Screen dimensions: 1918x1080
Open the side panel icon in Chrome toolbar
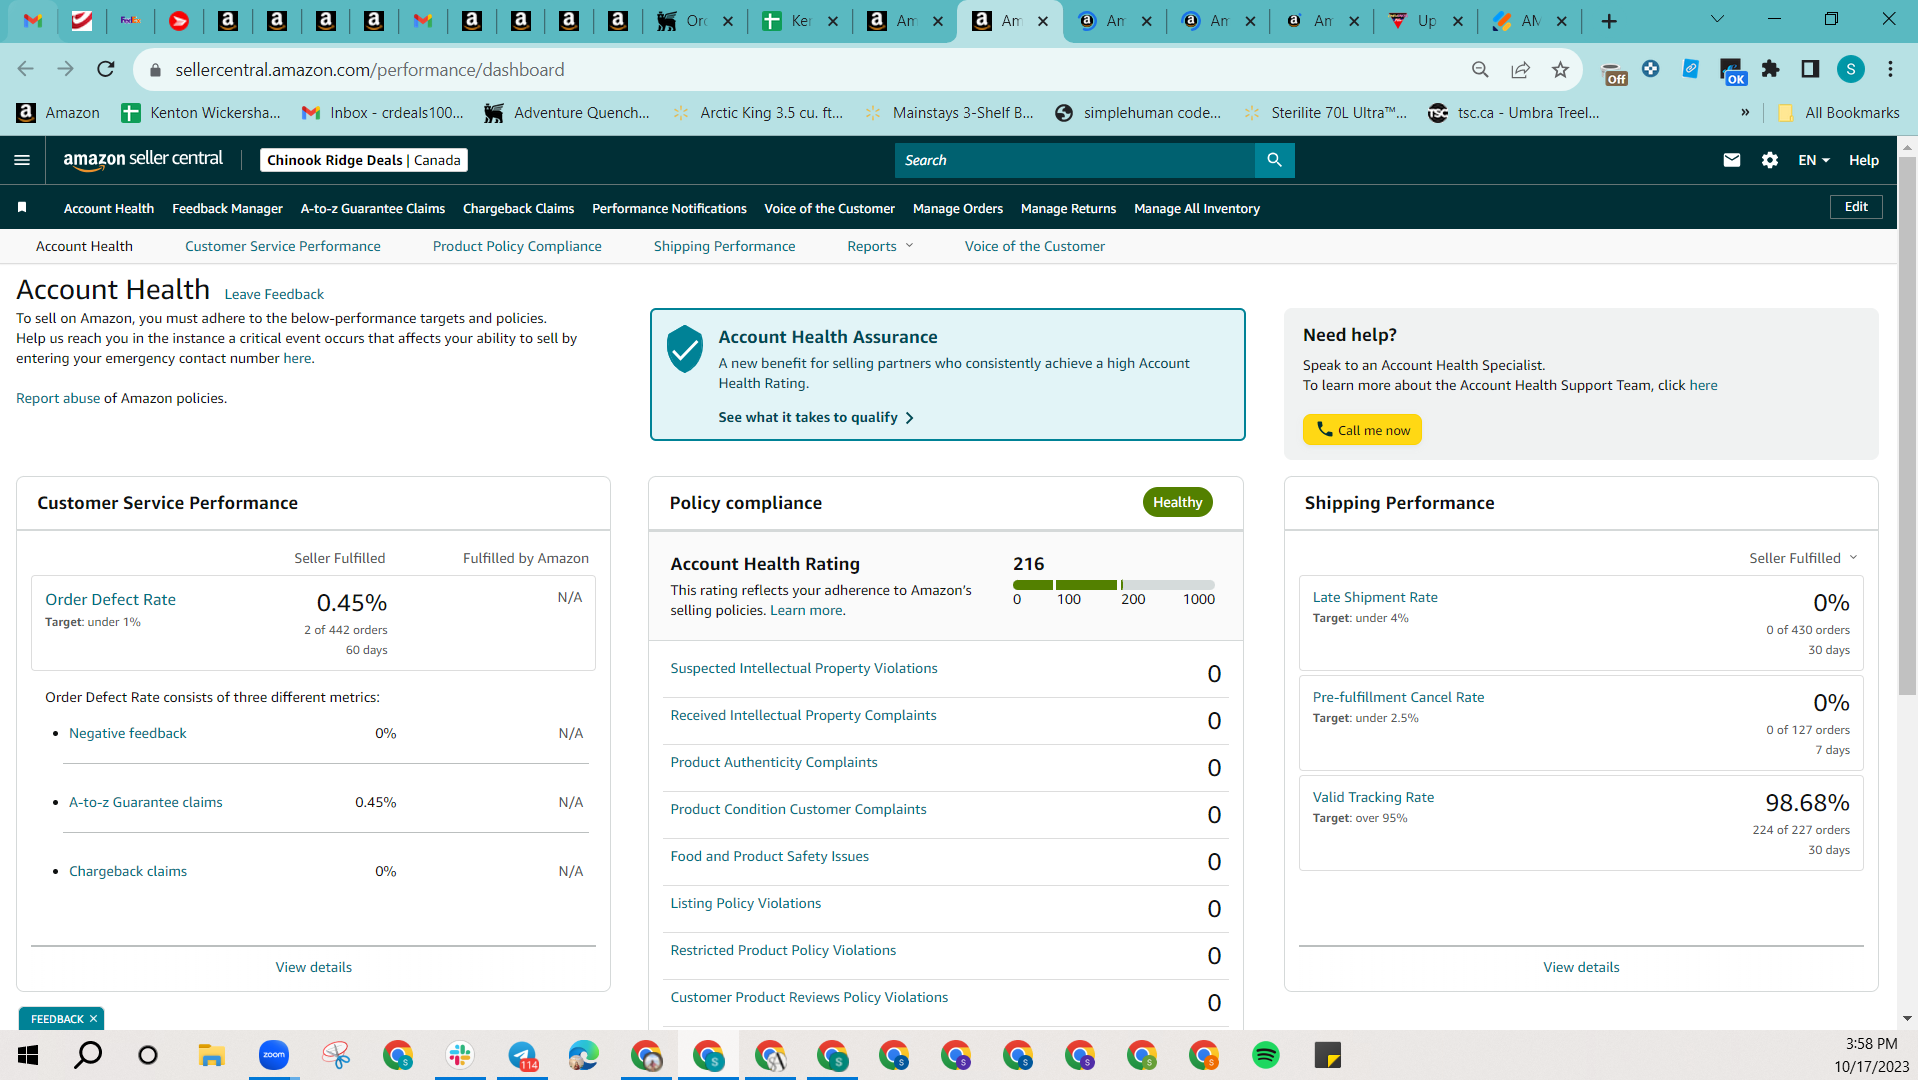point(1810,69)
